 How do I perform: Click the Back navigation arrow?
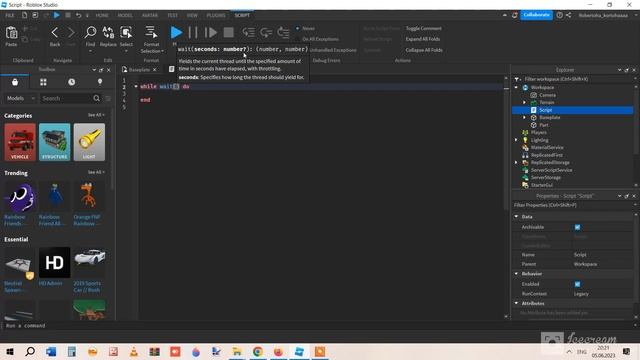(x=55, y=33)
